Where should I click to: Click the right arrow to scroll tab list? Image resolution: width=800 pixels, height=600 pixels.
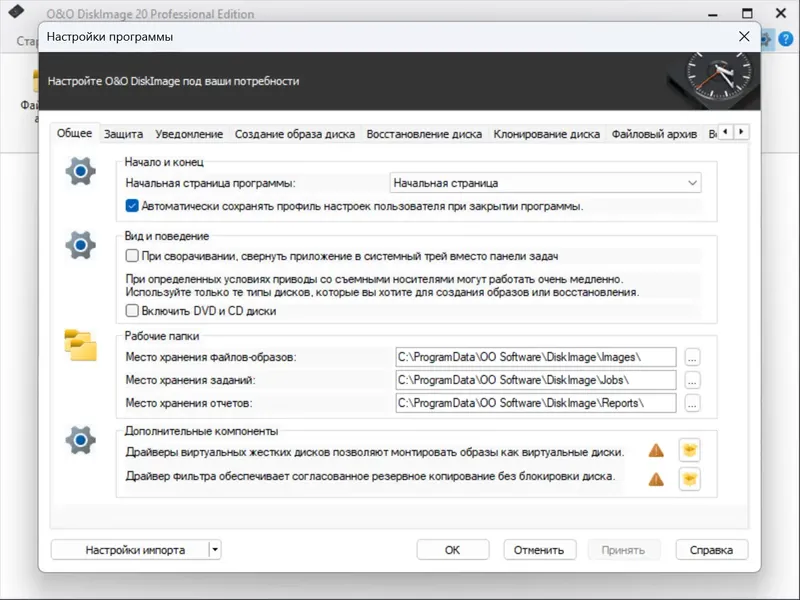point(740,131)
